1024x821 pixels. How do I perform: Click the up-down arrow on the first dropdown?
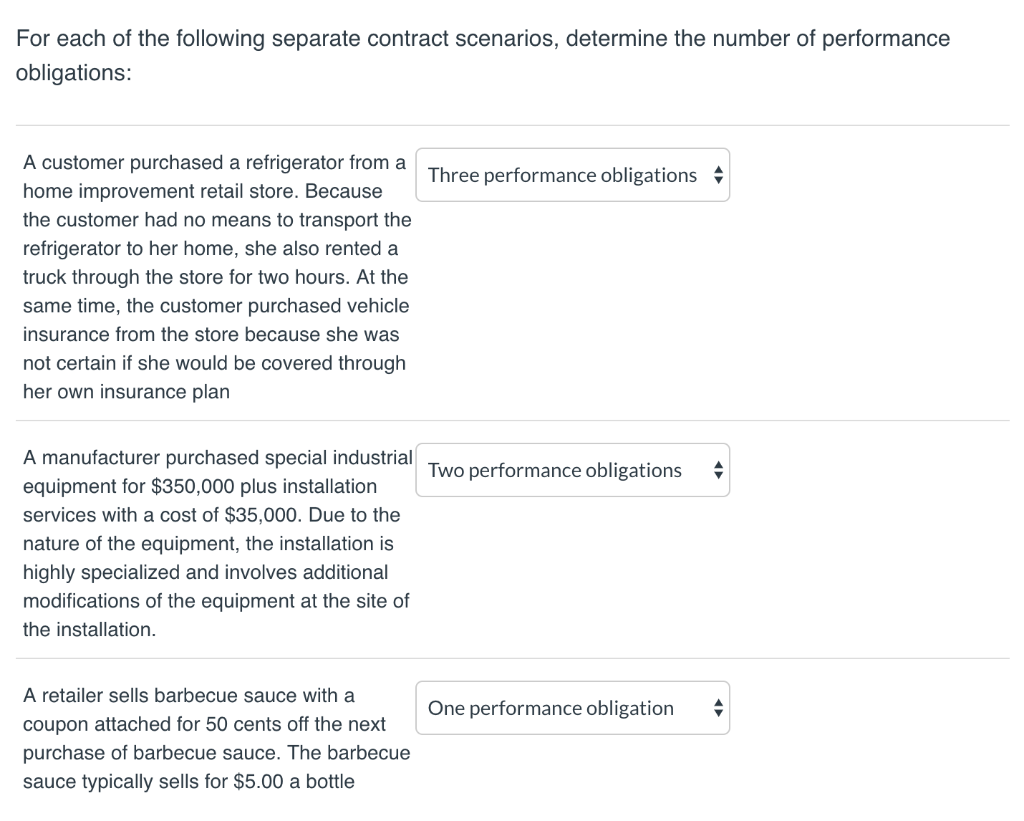tap(718, 175)
